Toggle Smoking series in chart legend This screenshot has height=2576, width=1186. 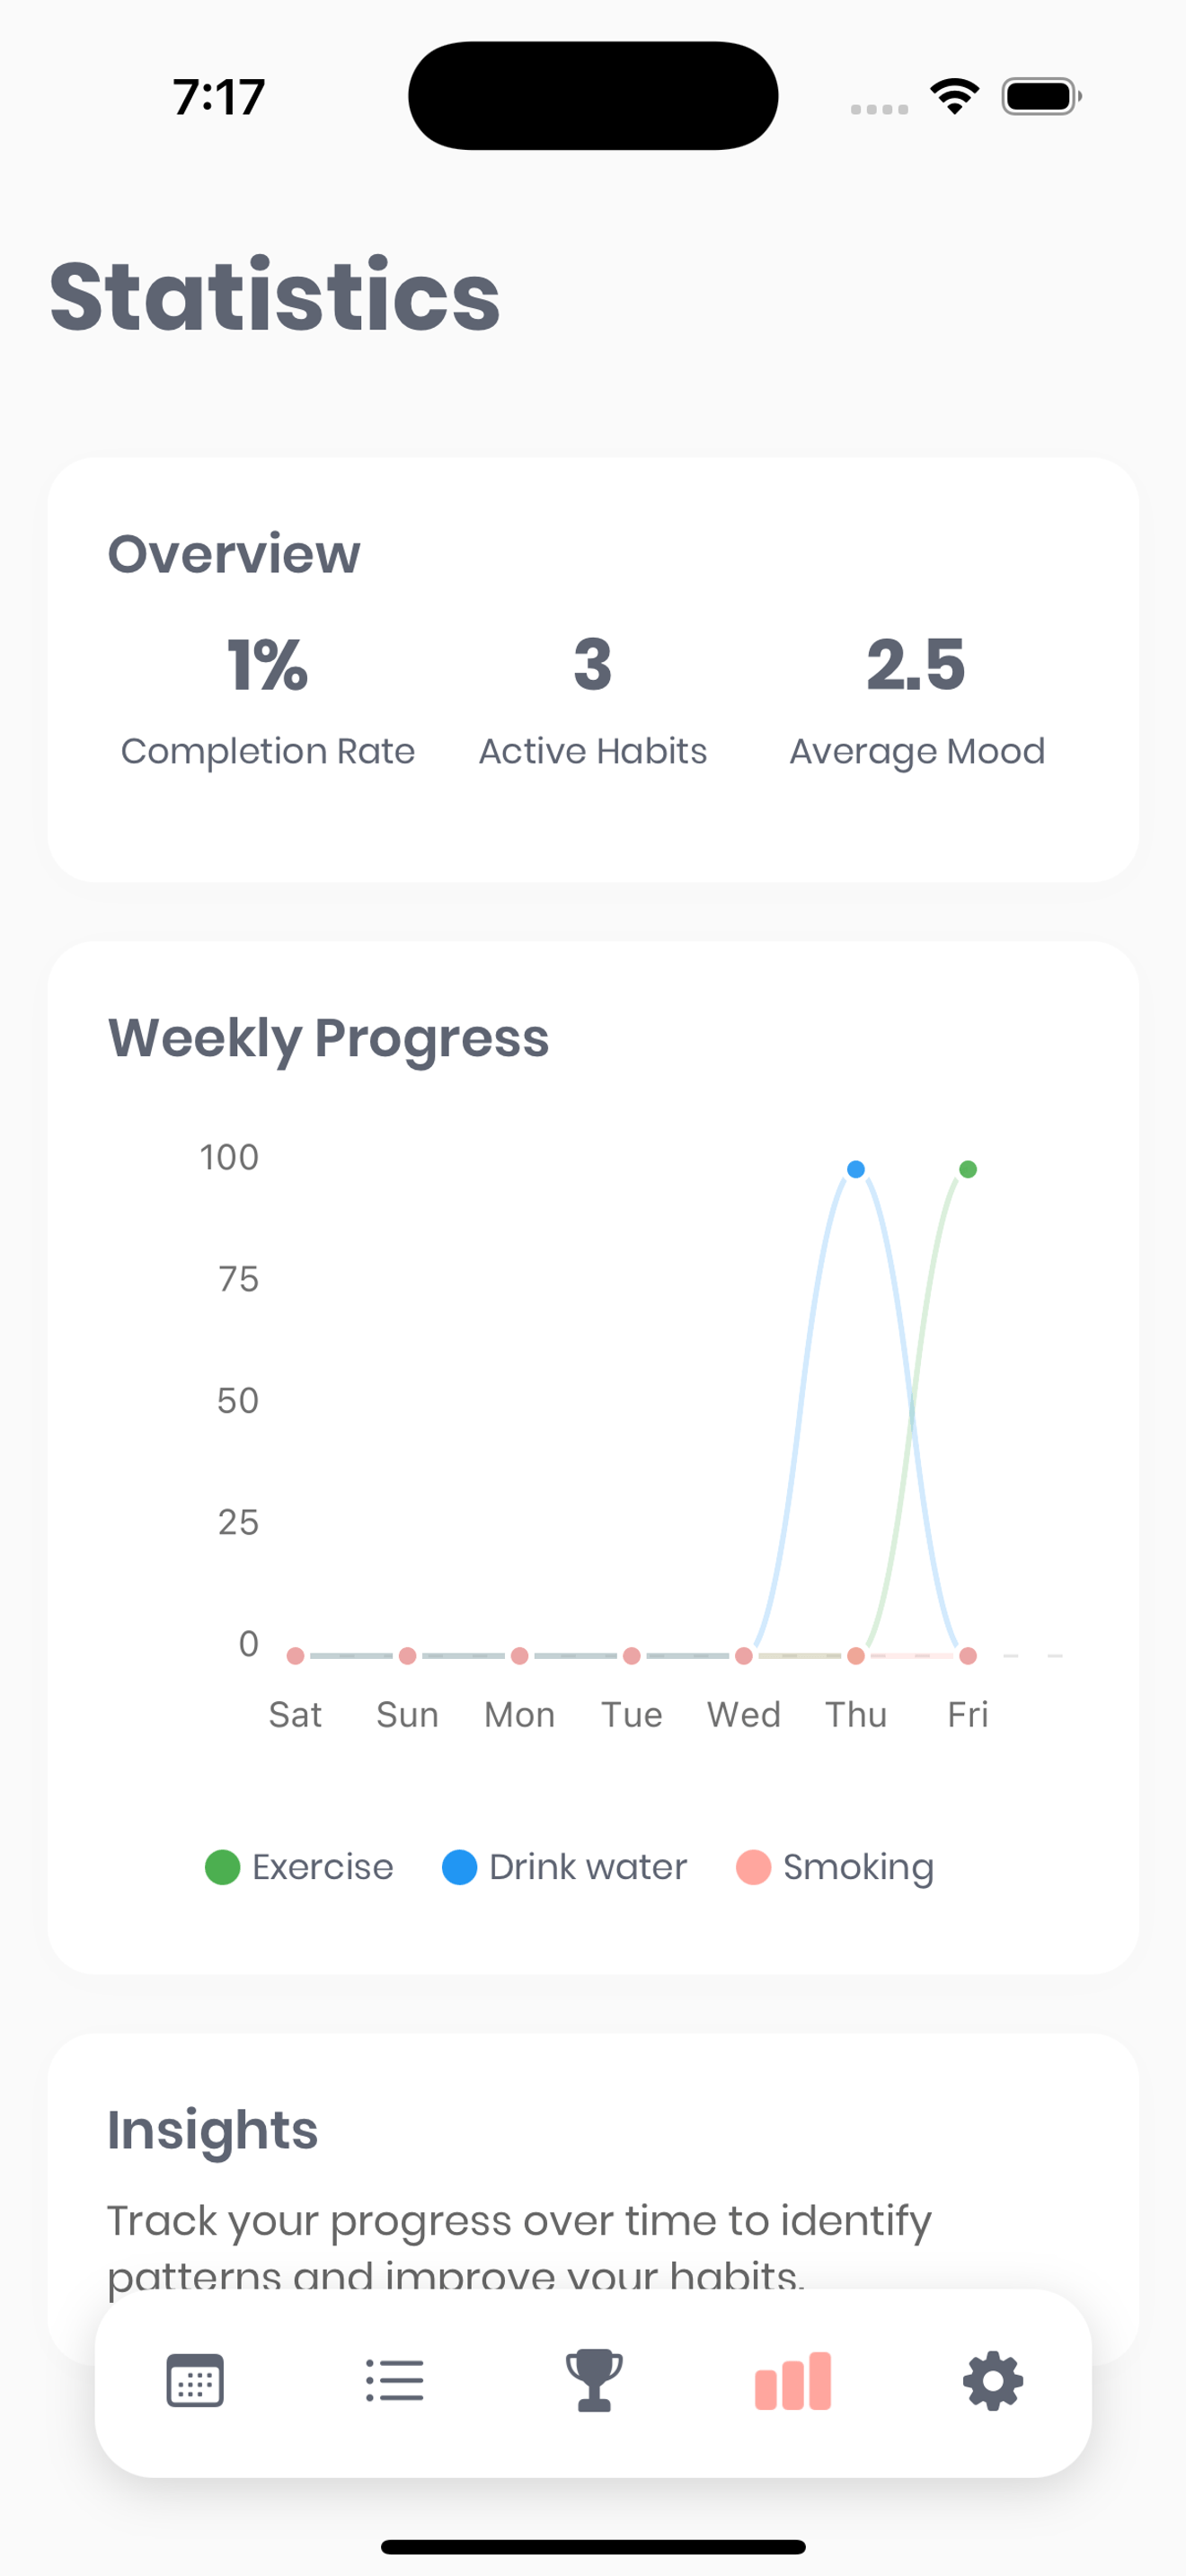[834, 1866]
